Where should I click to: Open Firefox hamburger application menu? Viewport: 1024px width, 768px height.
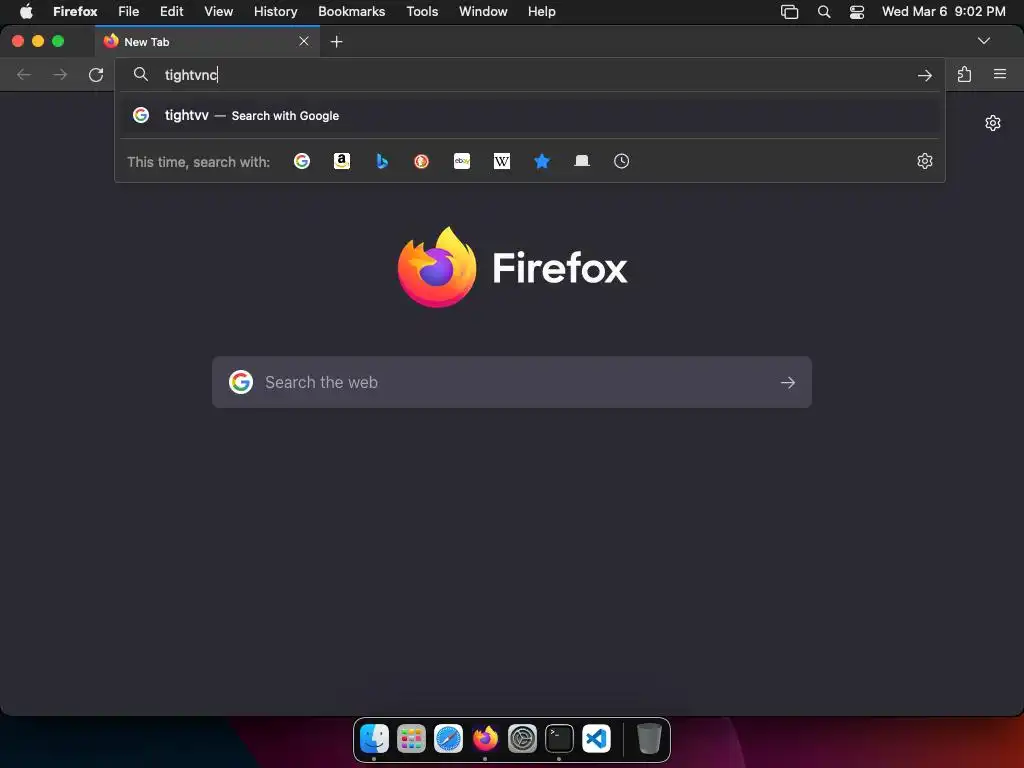[x=1000, y=74]
